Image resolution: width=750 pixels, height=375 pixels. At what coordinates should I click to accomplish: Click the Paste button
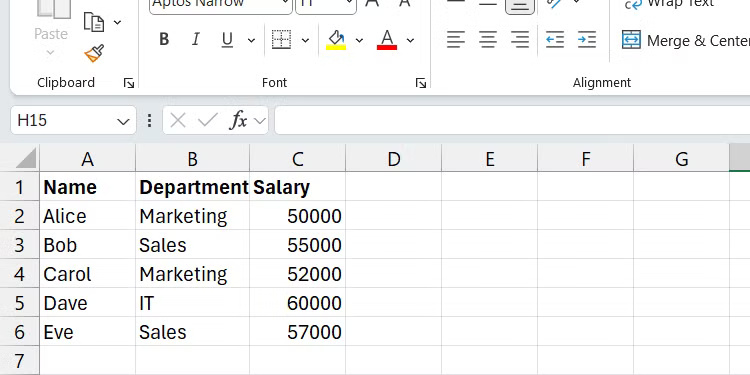pos(51,21)
